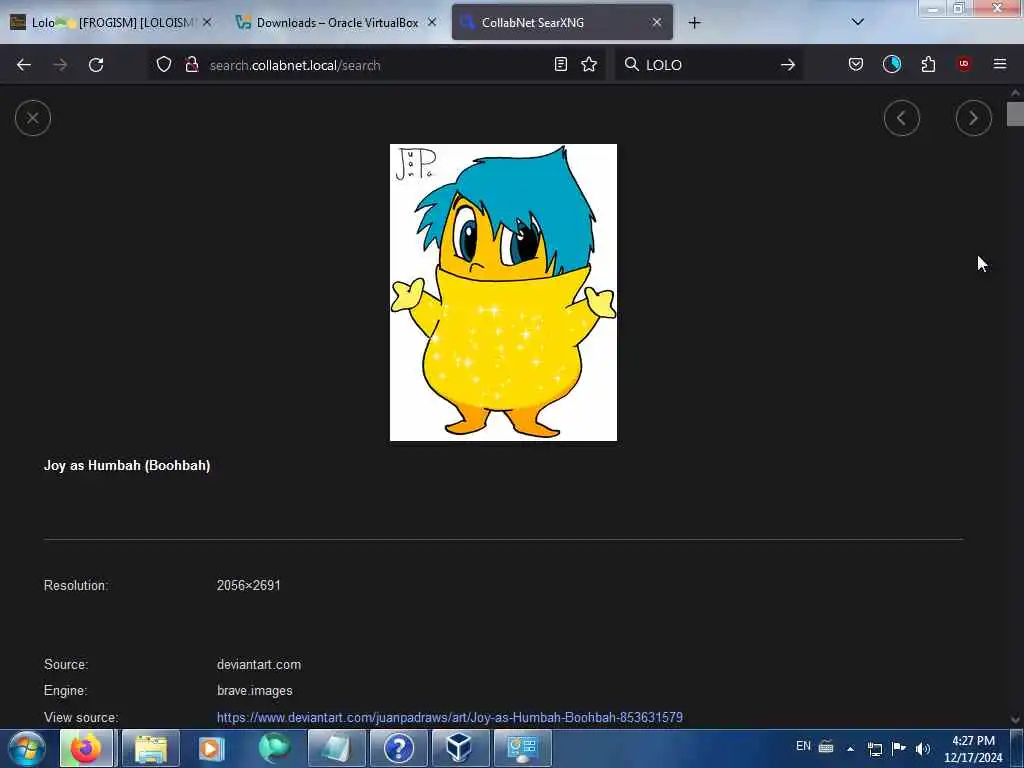The height and width of the screenshot is (768, 1024).
Task: Show the previous image result
Action: 901,118
